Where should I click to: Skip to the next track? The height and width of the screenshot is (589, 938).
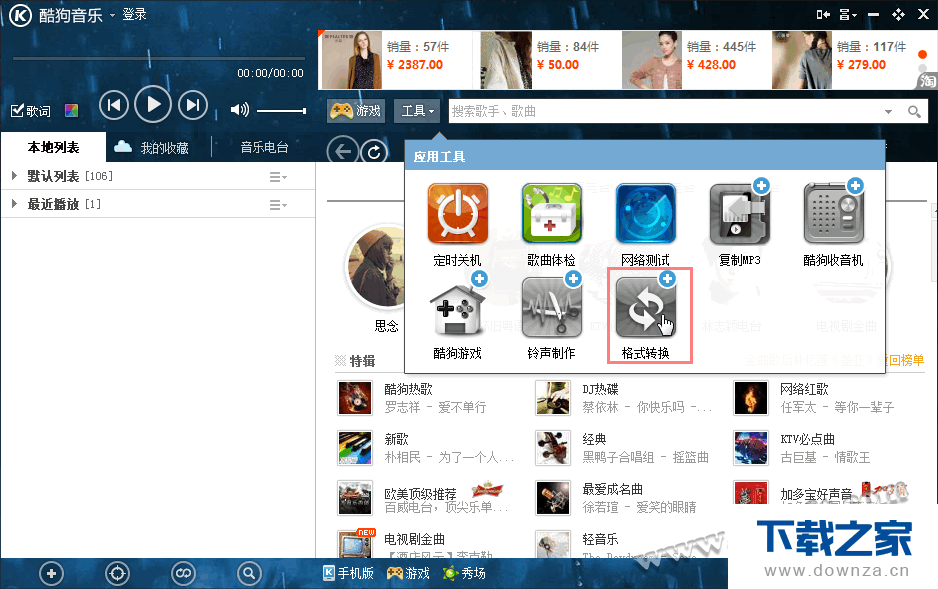[193, 106]
